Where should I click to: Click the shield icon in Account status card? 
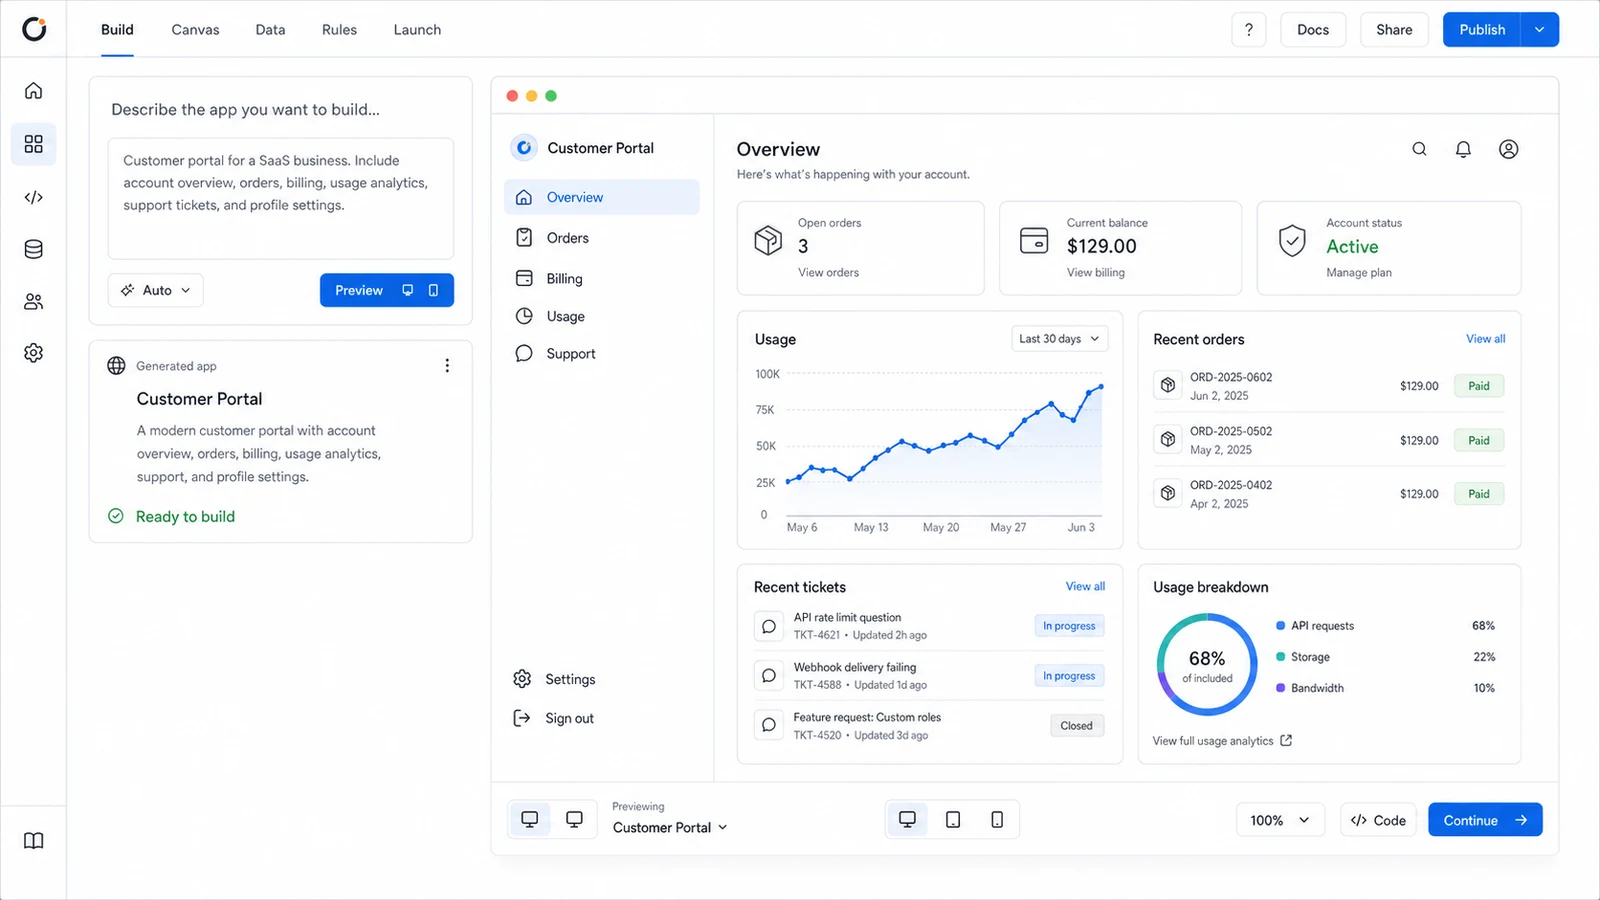(1292, 241)
